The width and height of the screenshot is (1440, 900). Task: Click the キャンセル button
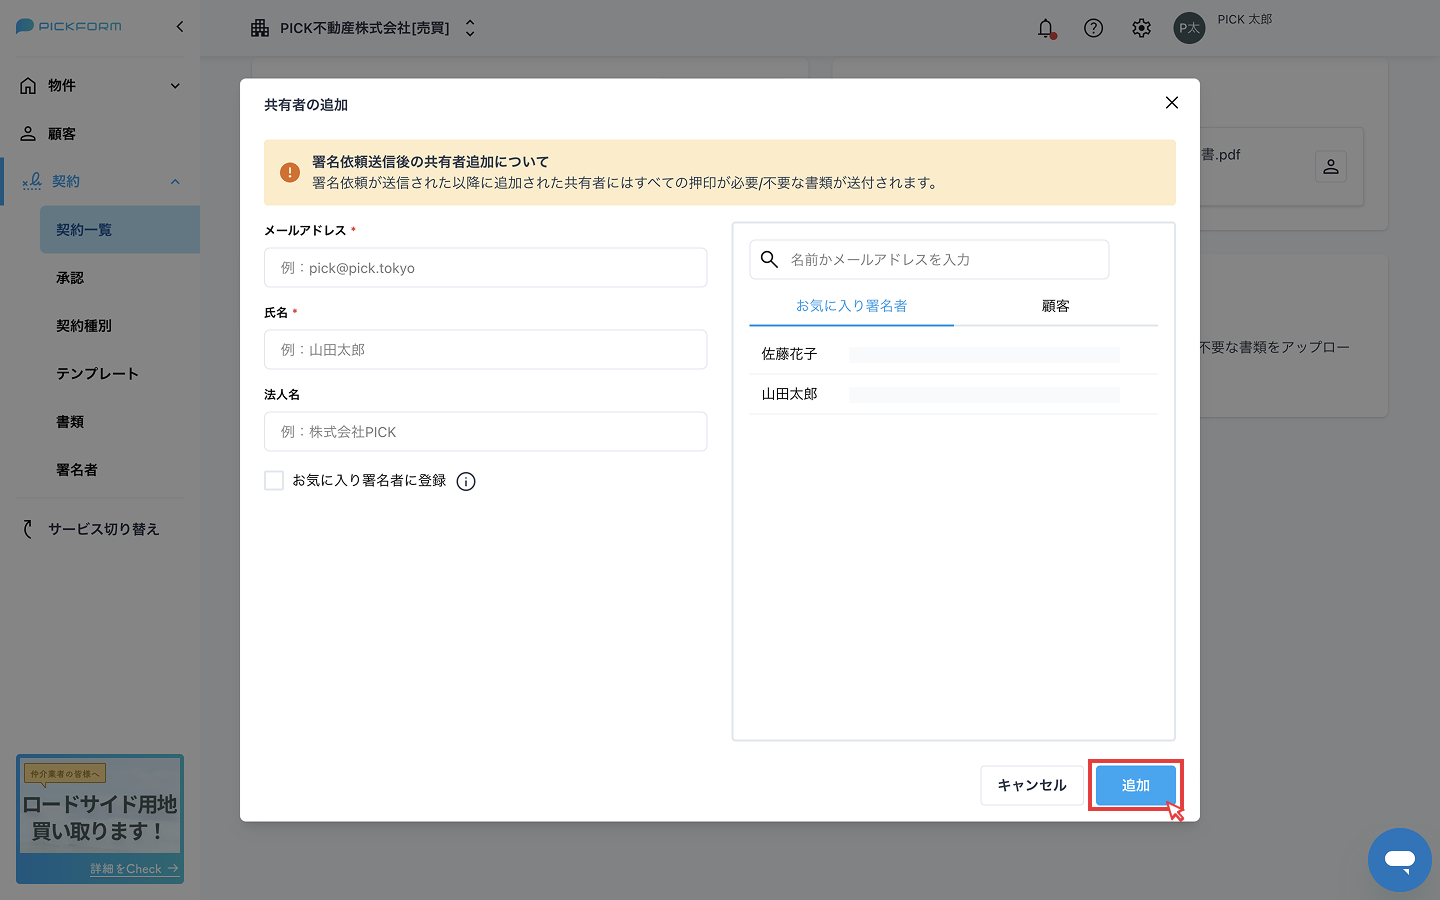coord(1031,786)
